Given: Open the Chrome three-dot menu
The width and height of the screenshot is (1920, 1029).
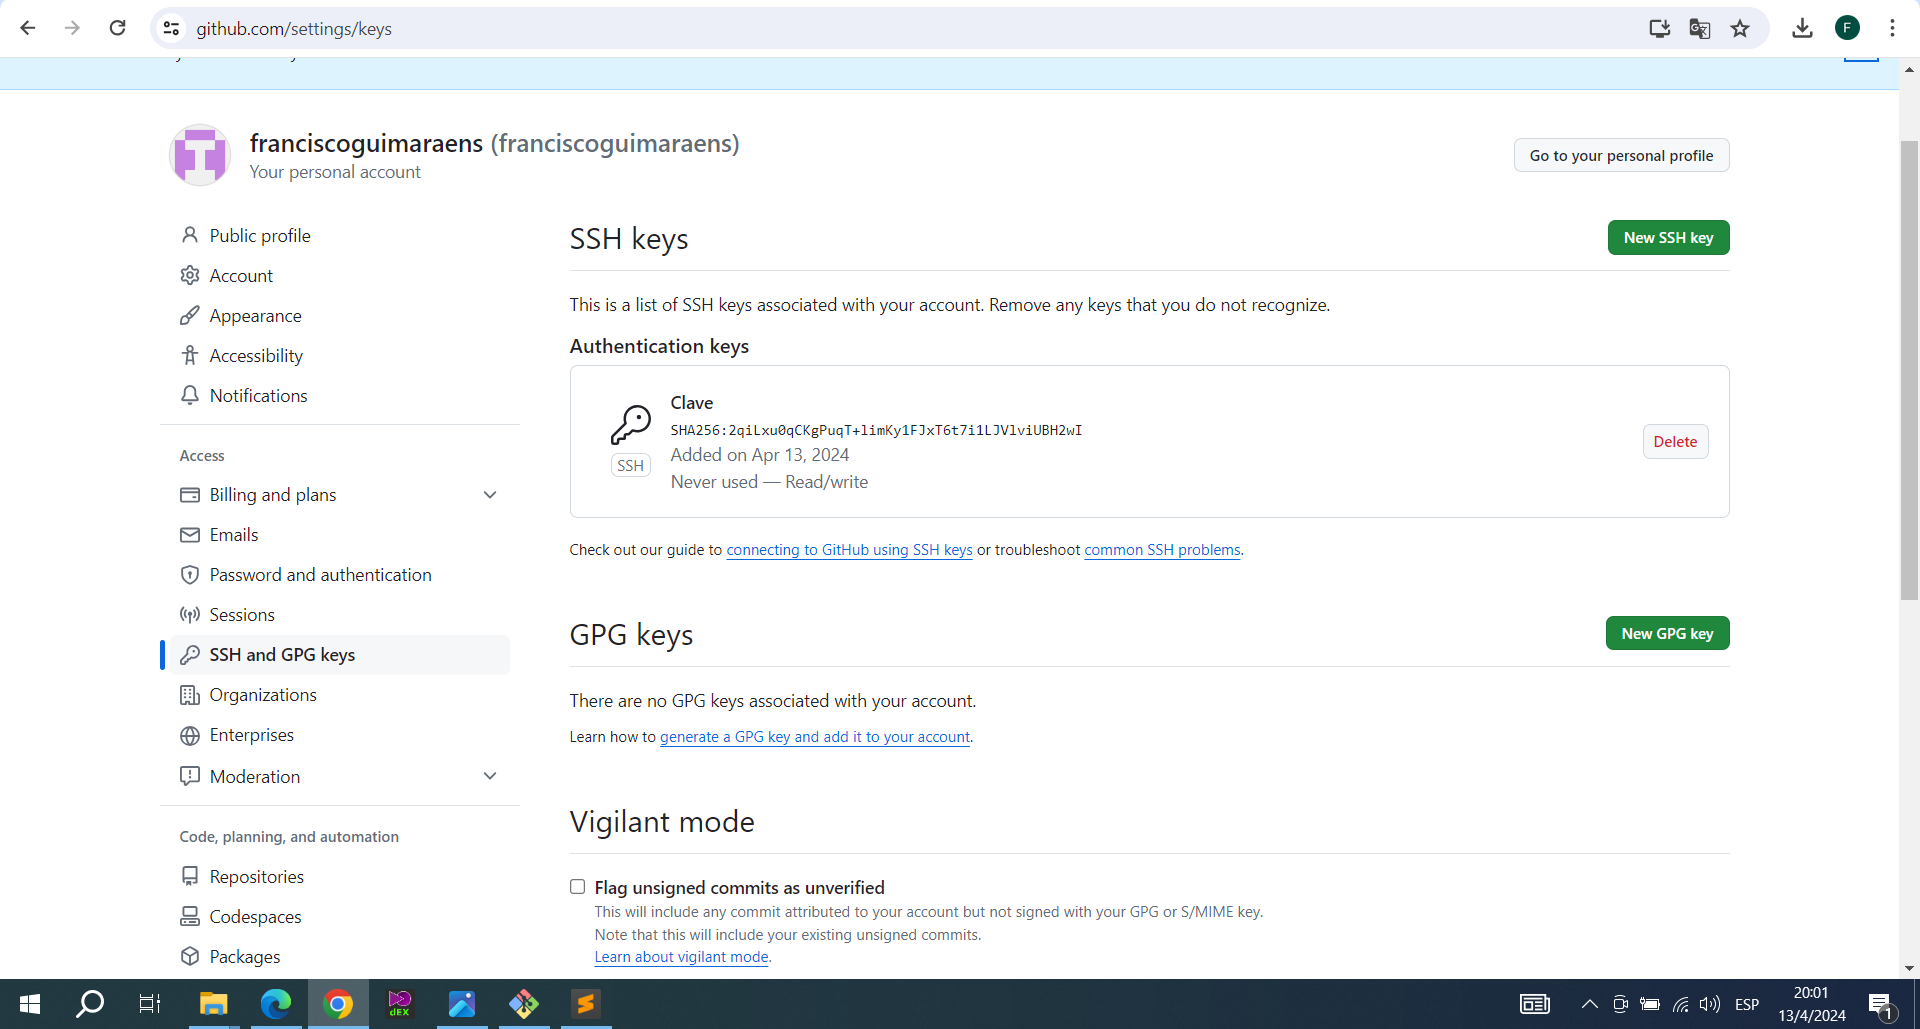Looking at the screenshot, I should [x=1892, y=28].
